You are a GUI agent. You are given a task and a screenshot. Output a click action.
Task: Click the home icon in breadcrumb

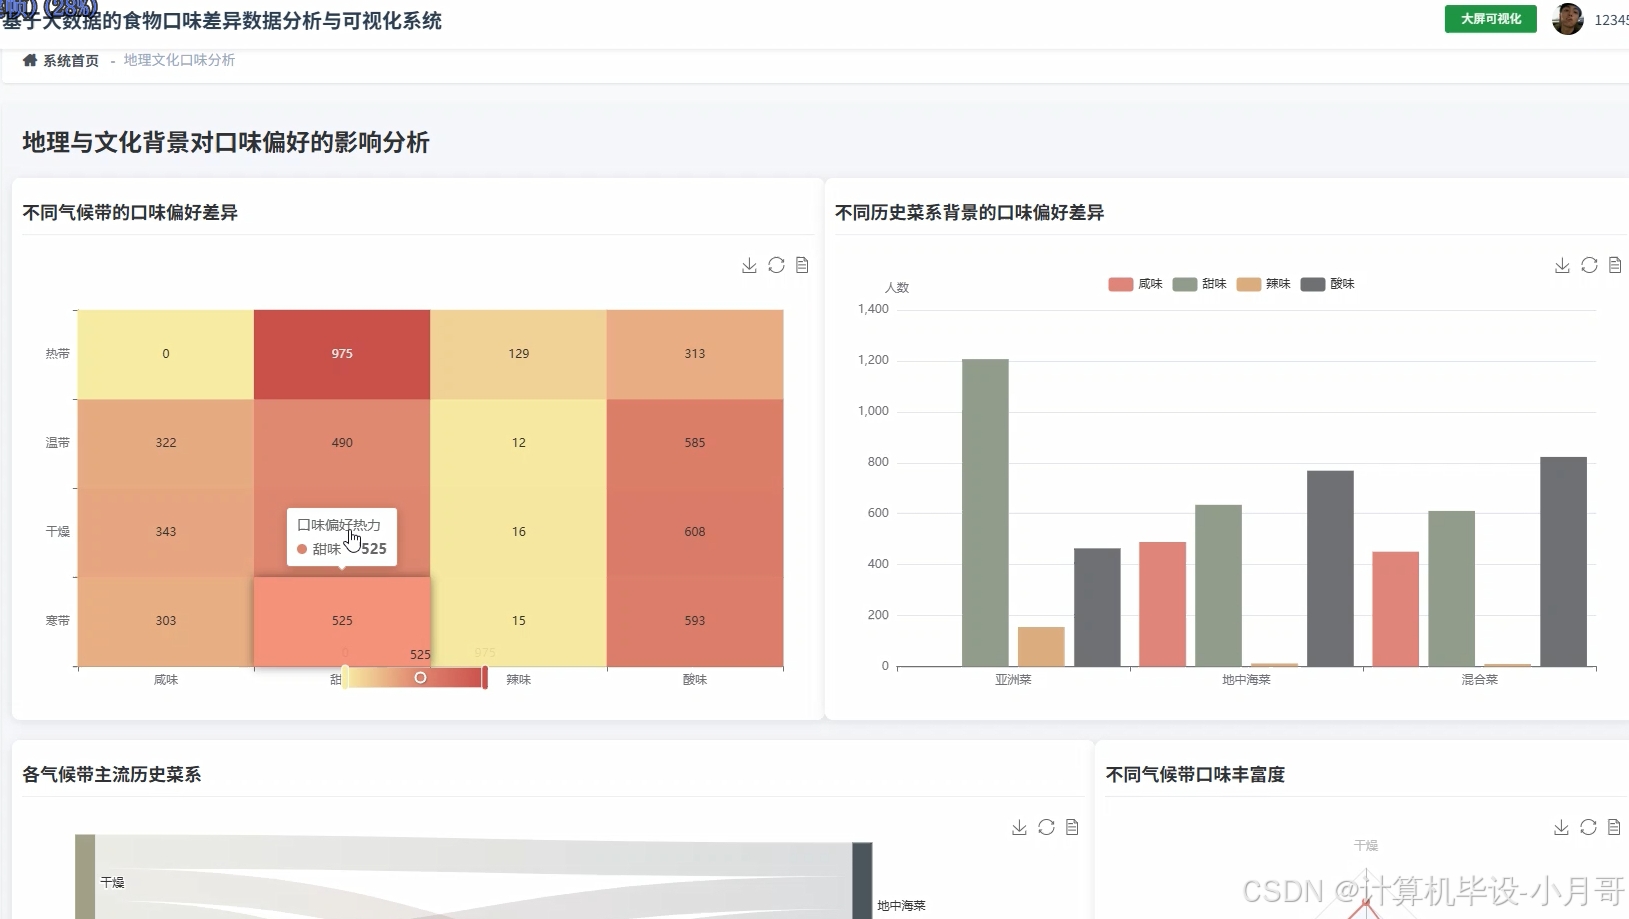30,60
